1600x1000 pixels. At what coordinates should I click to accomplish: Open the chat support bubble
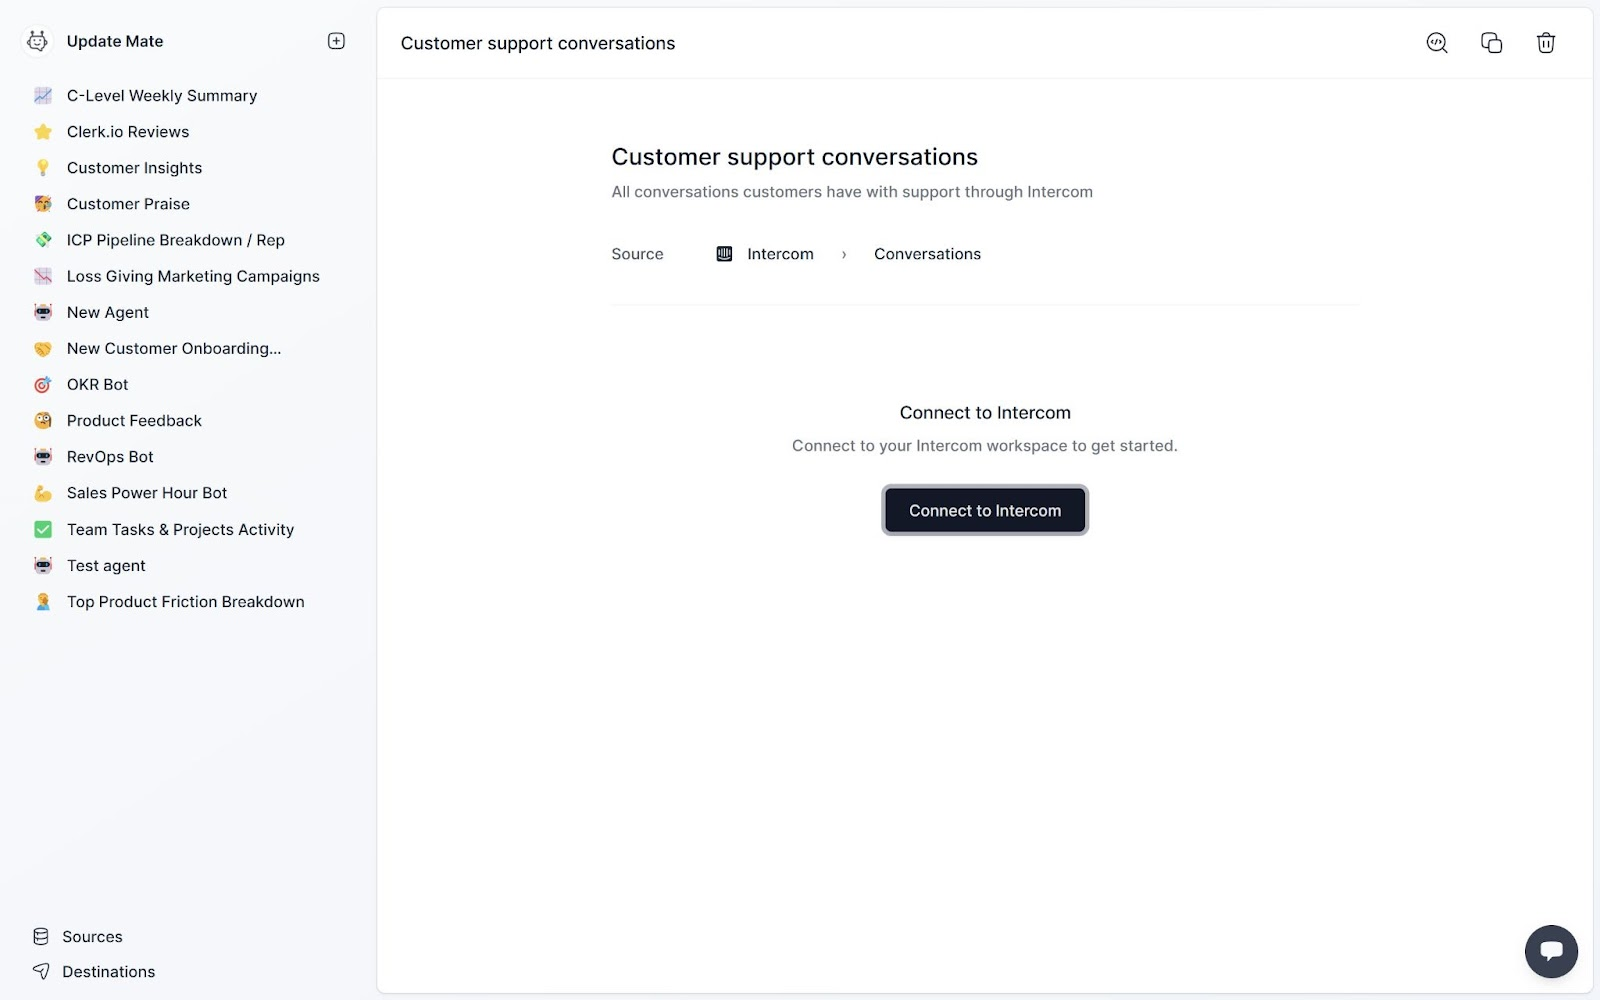tap(1551, 951)
